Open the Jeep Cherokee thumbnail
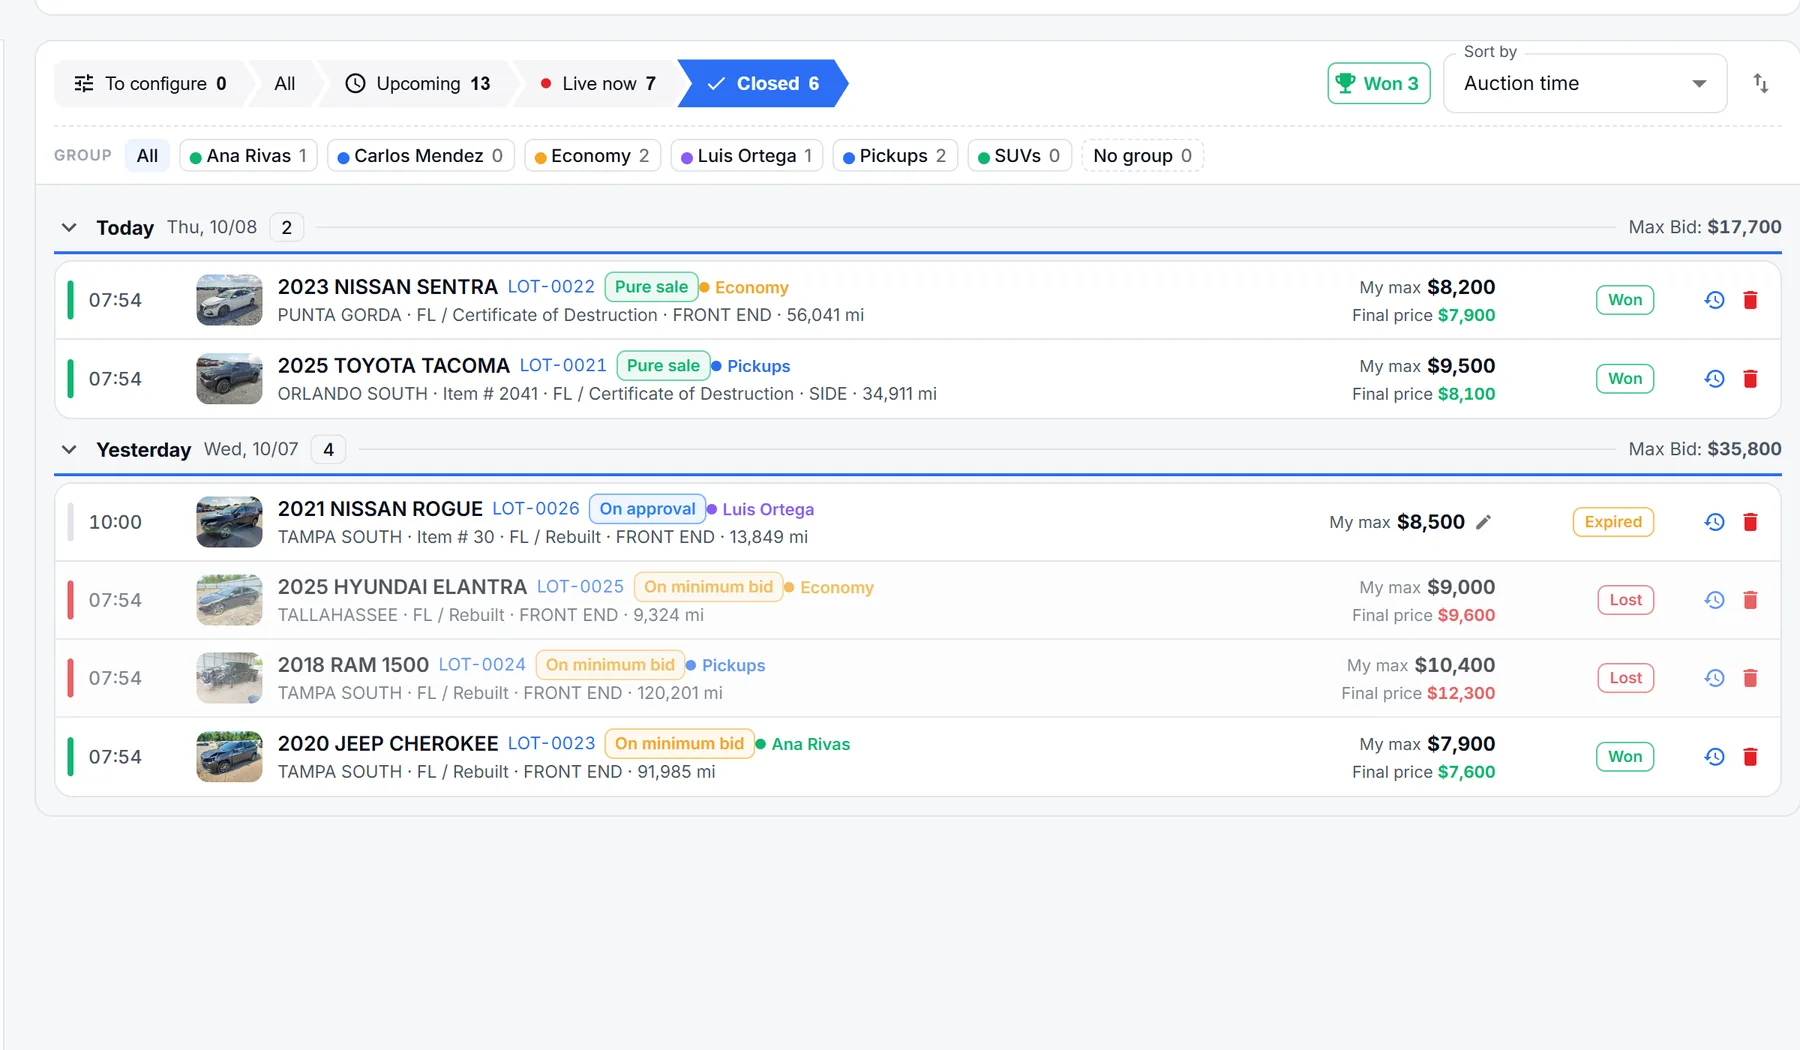The width and height of the screenshot is (1800, 1050). (229, 757)
